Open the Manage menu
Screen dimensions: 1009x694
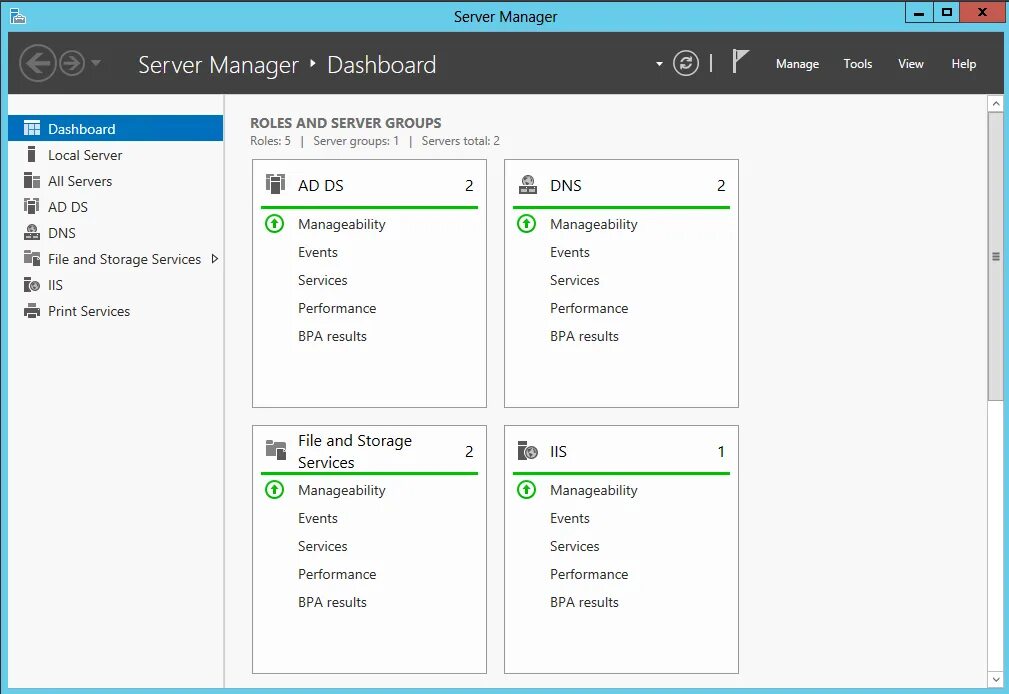click(797, 64)
